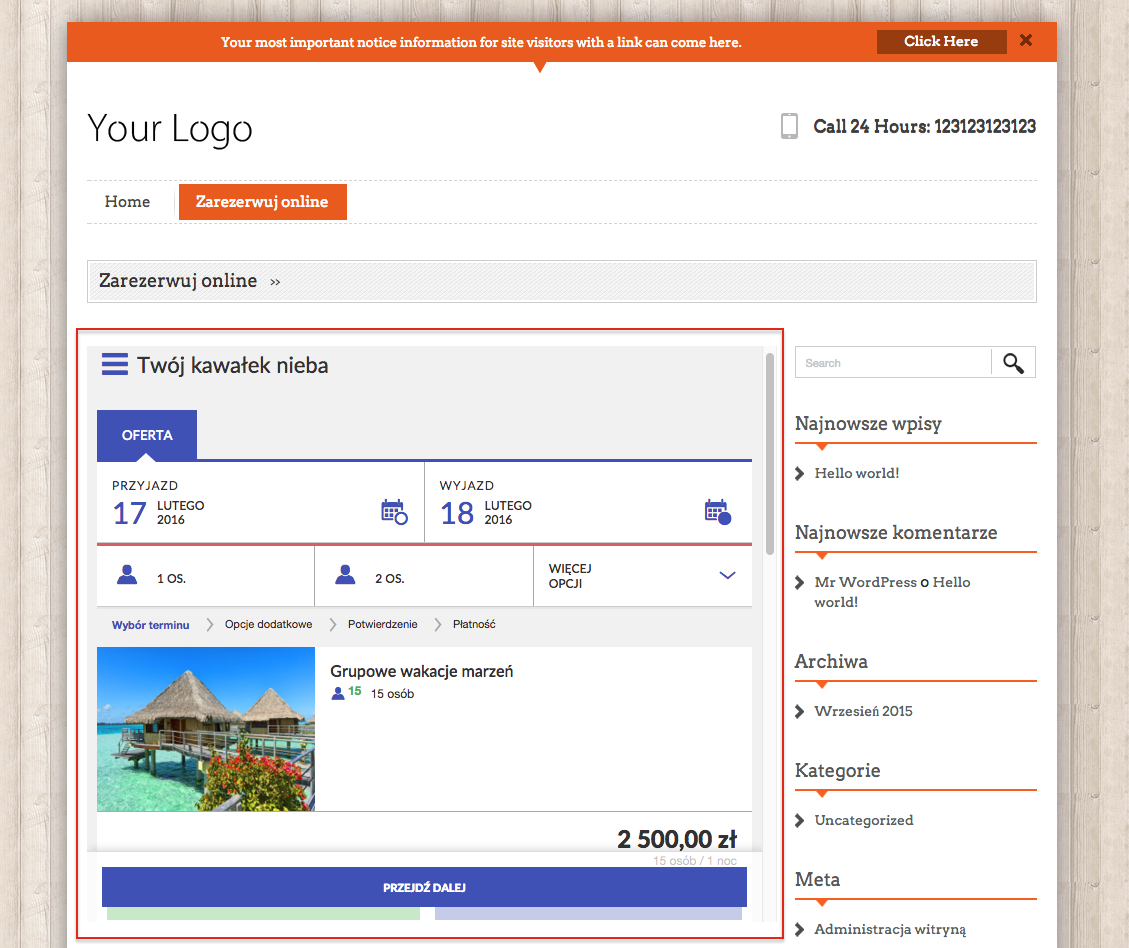Select the Płatność step
The height and width of the screenshot is (948, 1129).
474,624
